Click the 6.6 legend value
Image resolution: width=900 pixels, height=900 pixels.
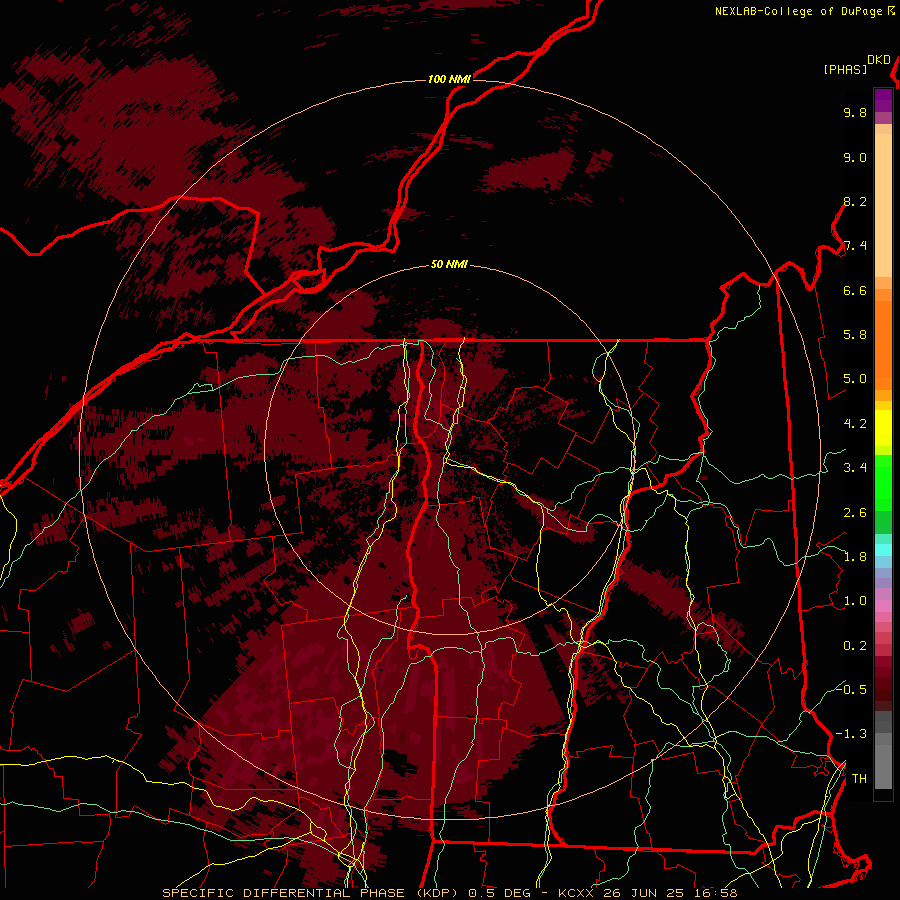(x=855, y=290)
